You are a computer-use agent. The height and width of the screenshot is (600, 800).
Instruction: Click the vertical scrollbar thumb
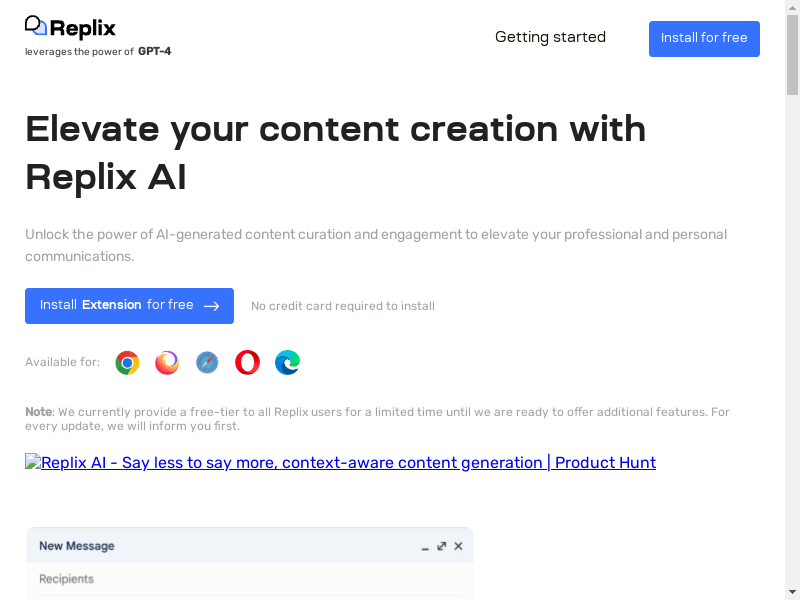pos(792,55)
